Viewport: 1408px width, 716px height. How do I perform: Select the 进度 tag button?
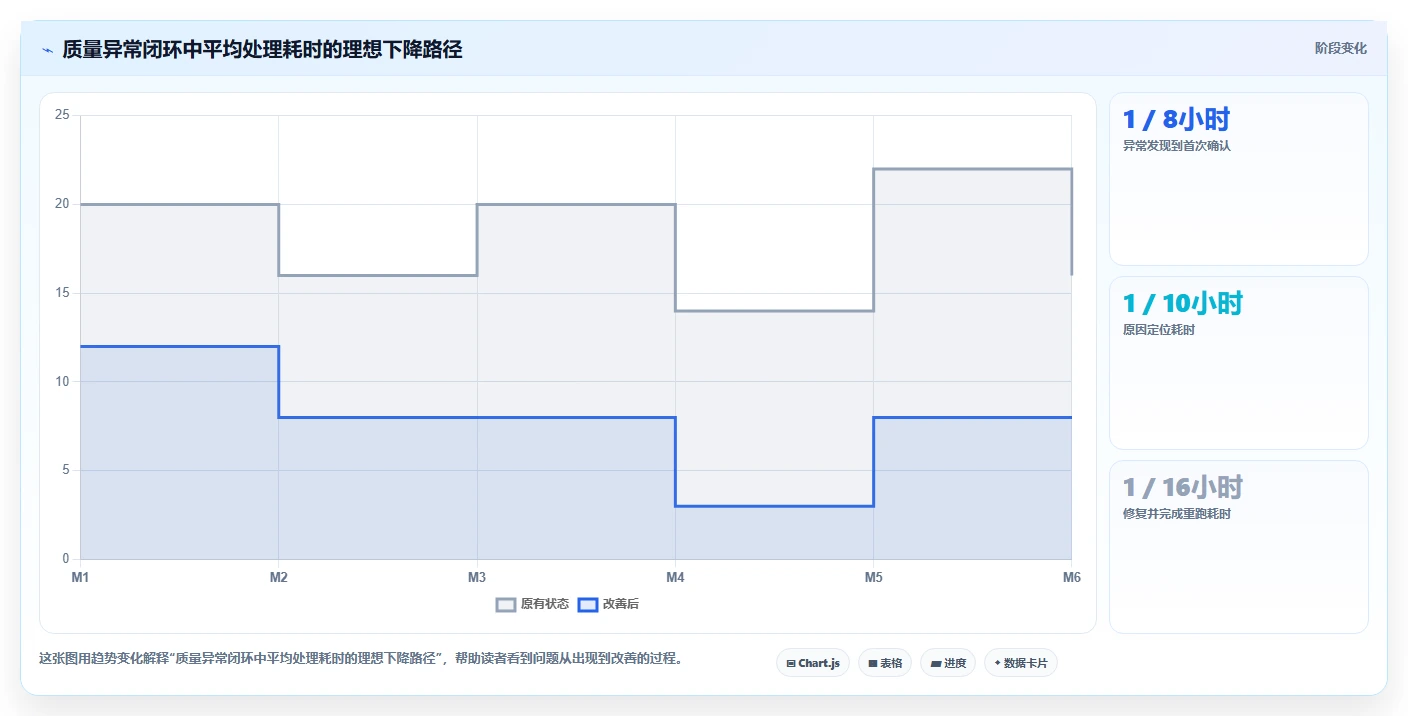coord(948,663)
